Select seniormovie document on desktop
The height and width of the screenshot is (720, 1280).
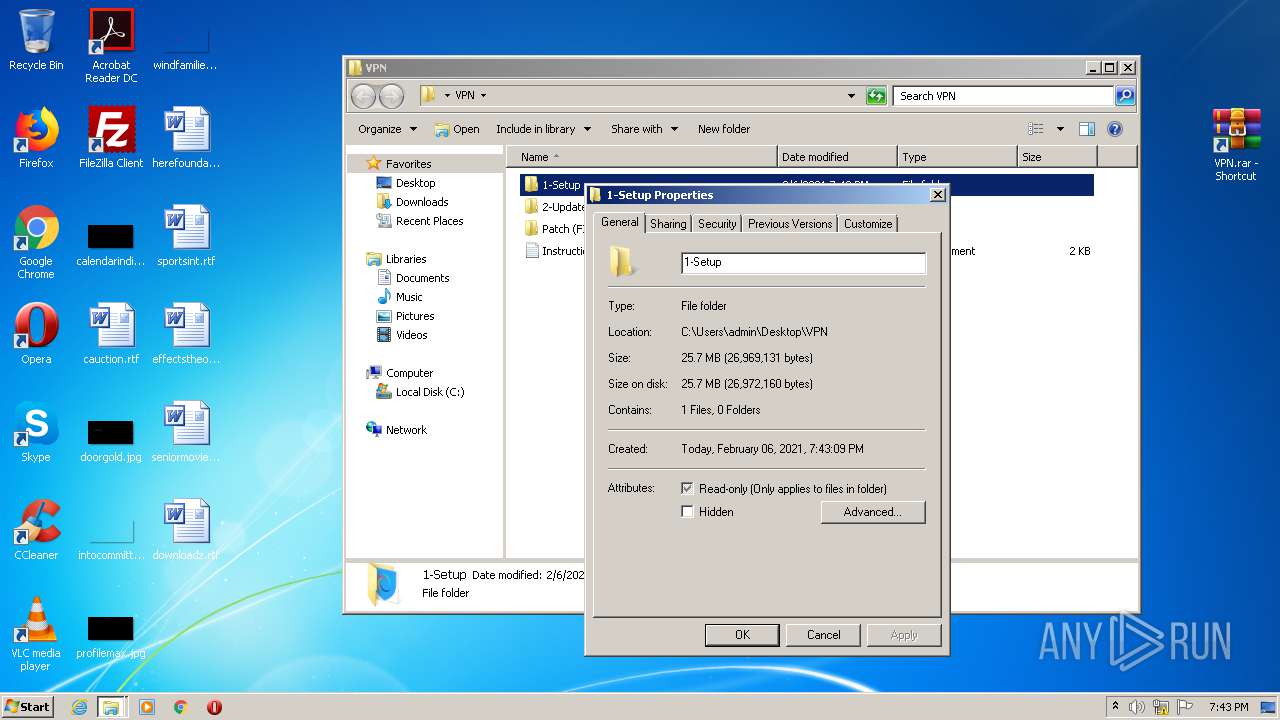[186, 431]
